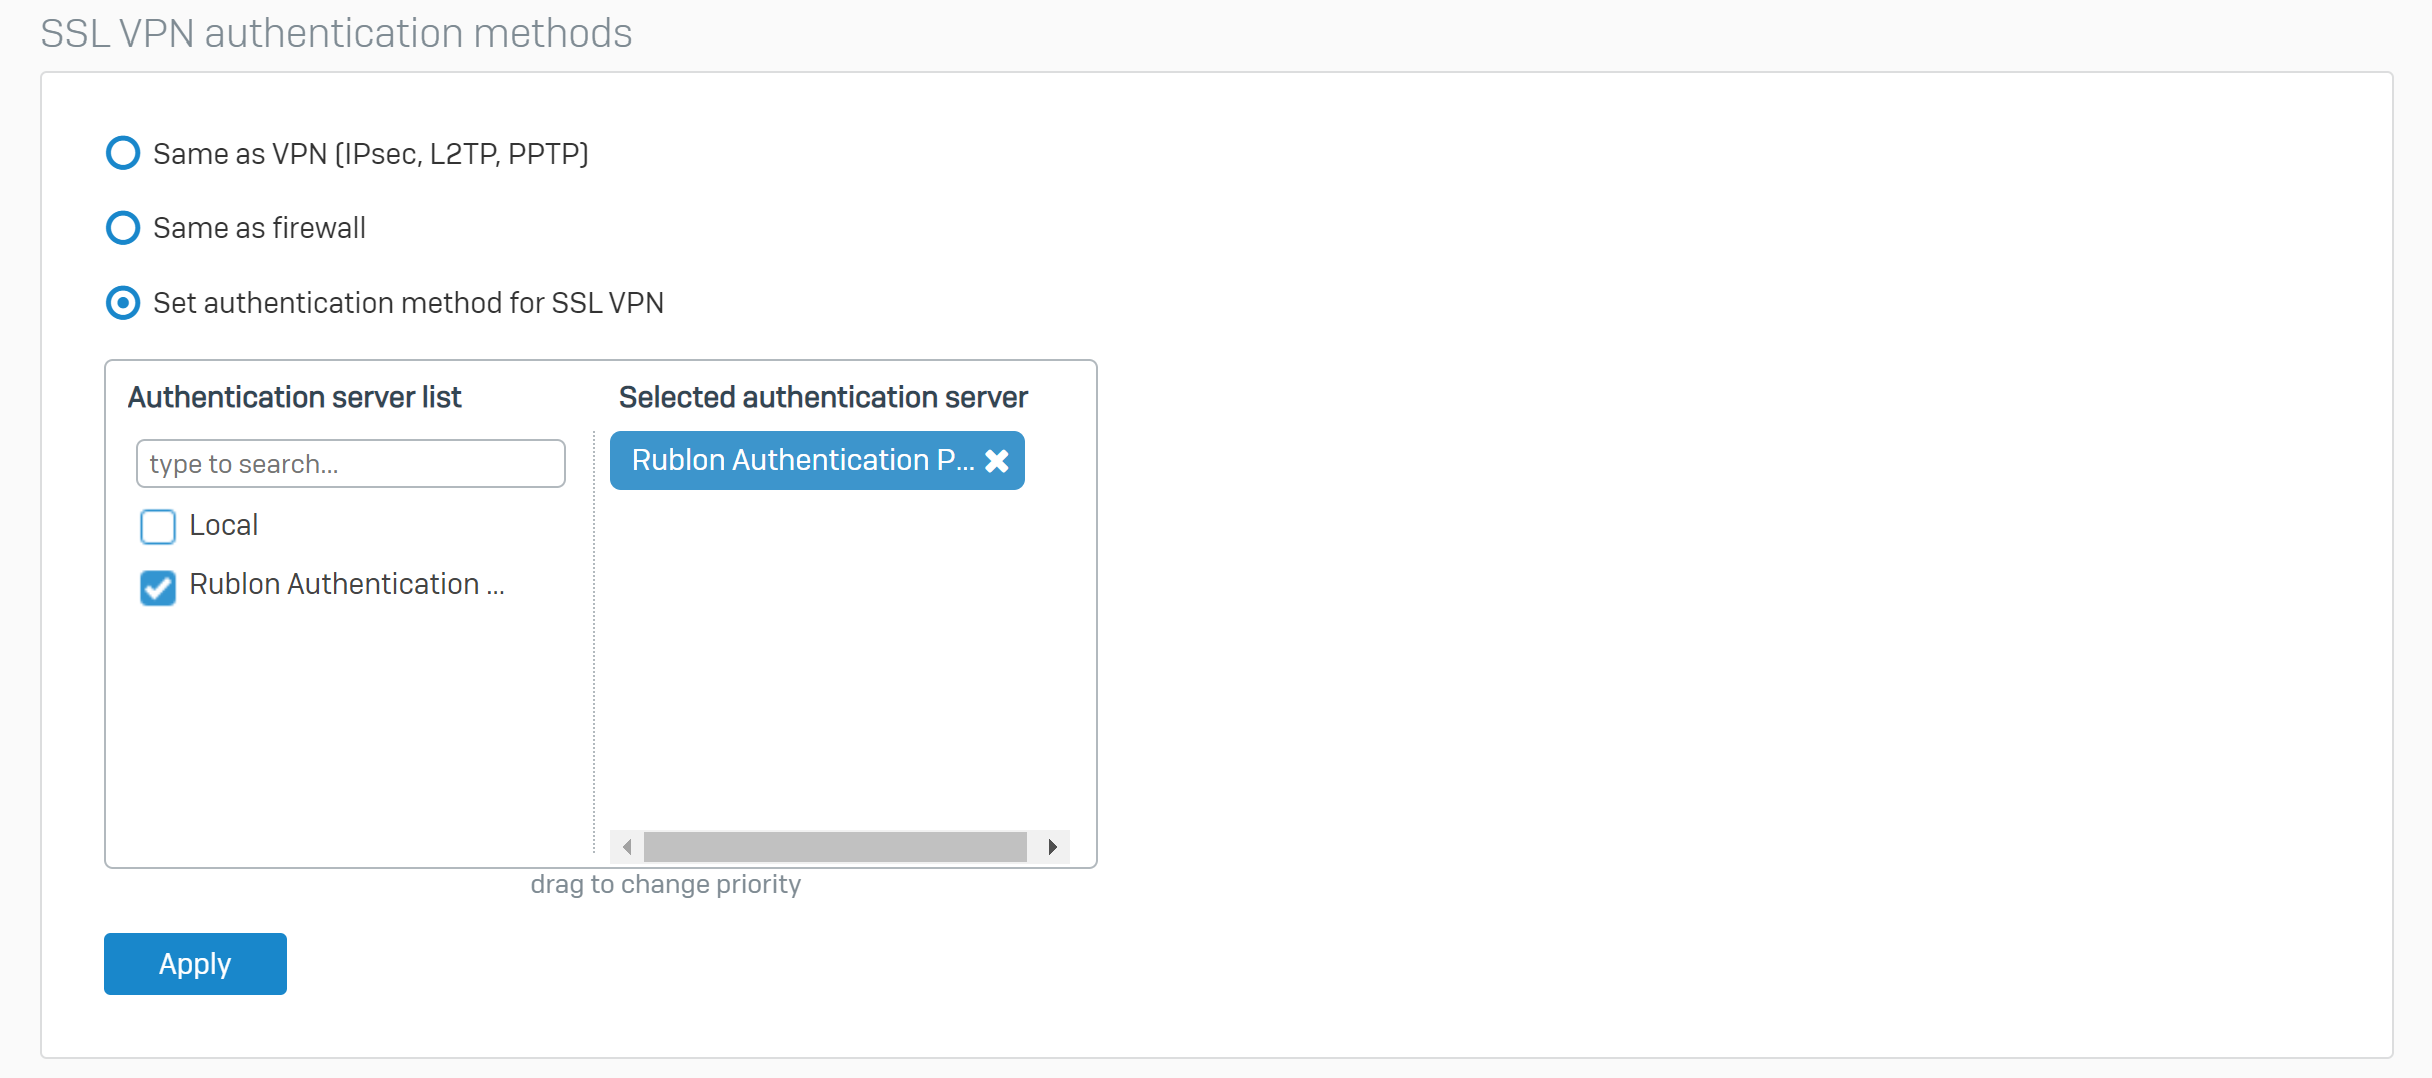Uncheck the Rublon Authentication checkbox
The image size is (2432, 1078).
(x=158, y=587)
